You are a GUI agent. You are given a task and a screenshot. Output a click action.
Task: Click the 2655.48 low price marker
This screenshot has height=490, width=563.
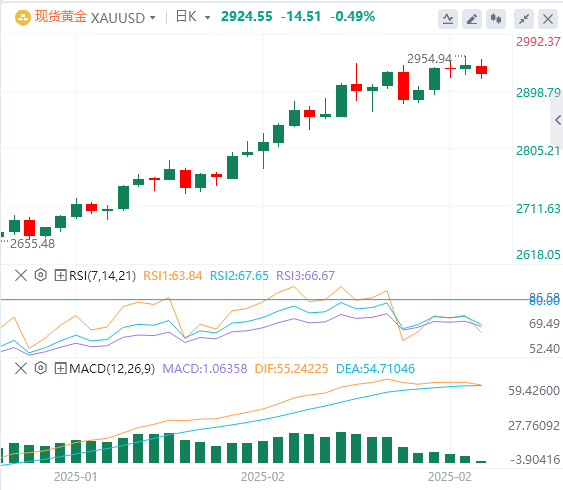32,244
